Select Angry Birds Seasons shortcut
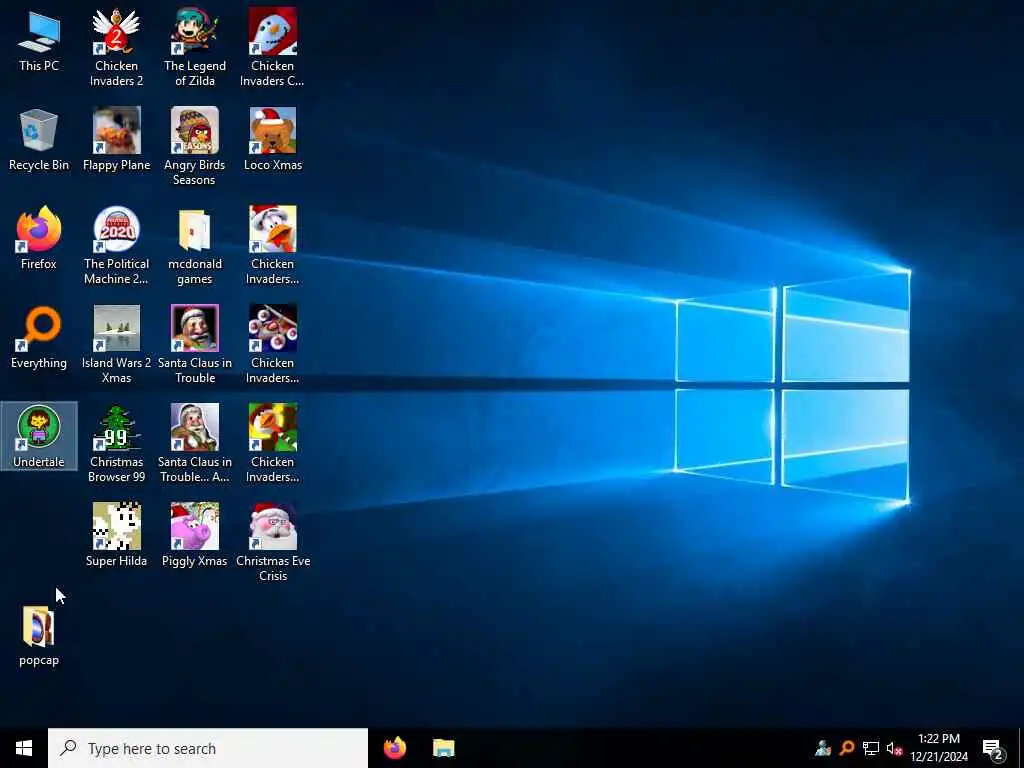The width and height of the screenshot is (1024, 768). 195,146
